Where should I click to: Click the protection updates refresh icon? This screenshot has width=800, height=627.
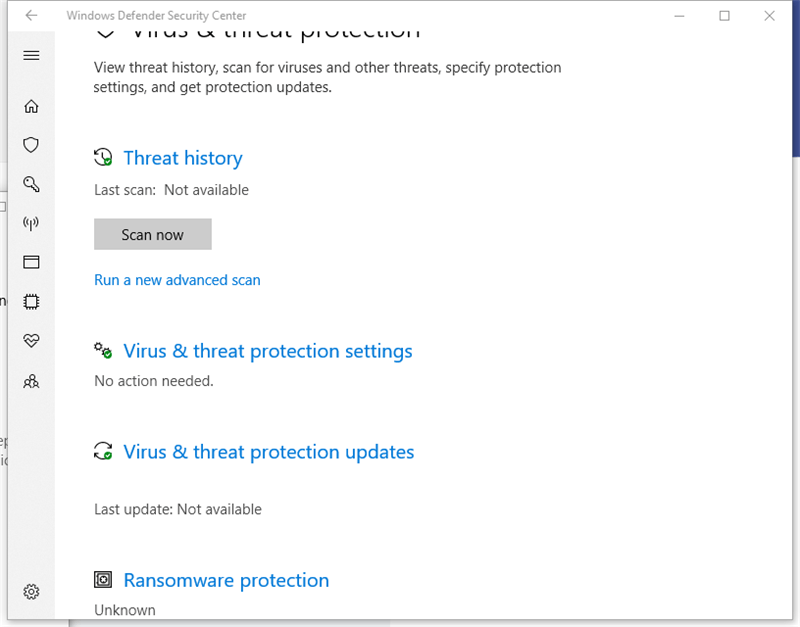(x=103, y=451)
